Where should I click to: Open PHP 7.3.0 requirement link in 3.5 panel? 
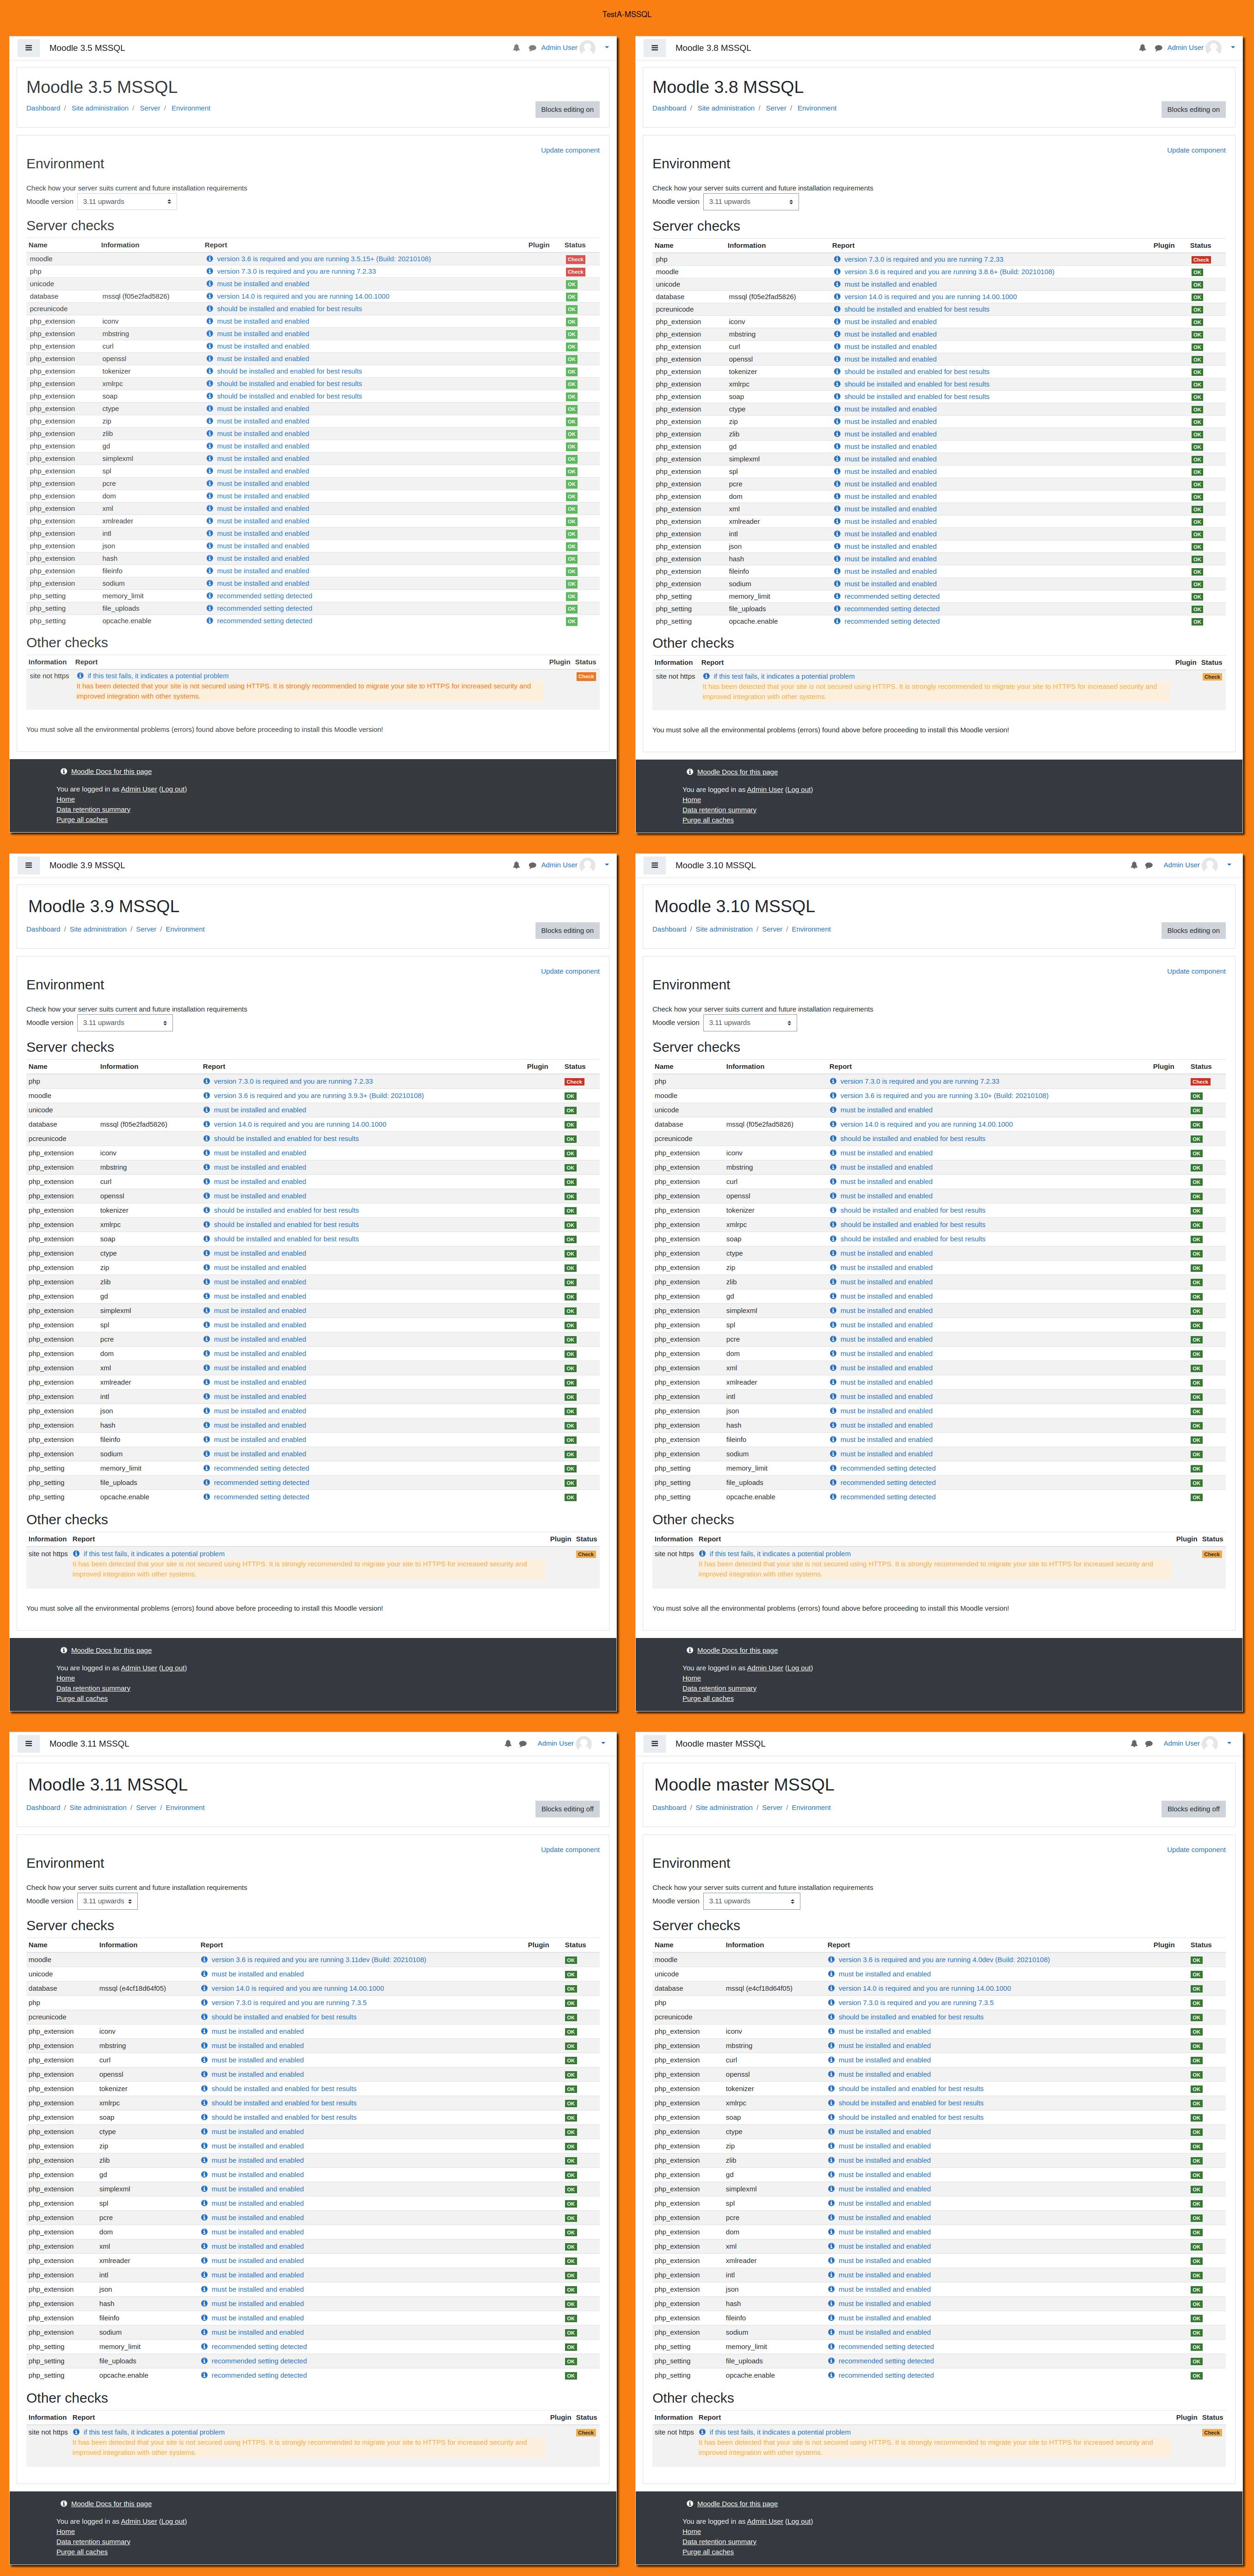(x=296, y=271)
